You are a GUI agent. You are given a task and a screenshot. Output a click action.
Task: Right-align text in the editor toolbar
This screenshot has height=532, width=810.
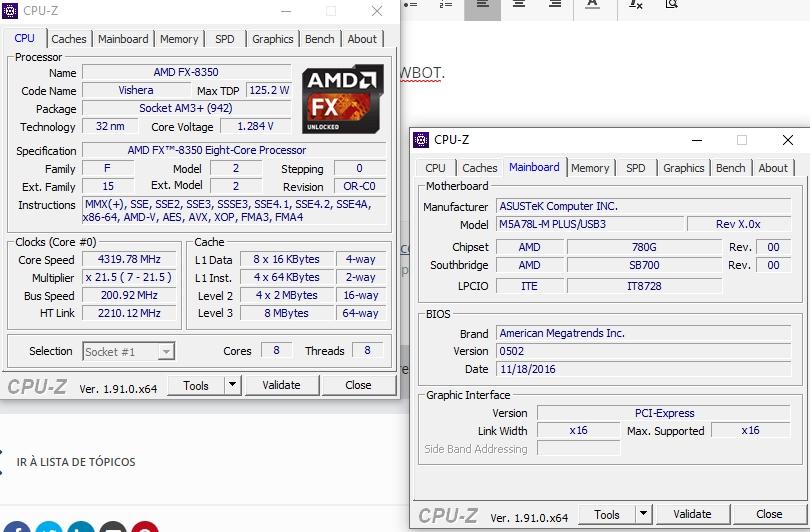coord(555,4)
